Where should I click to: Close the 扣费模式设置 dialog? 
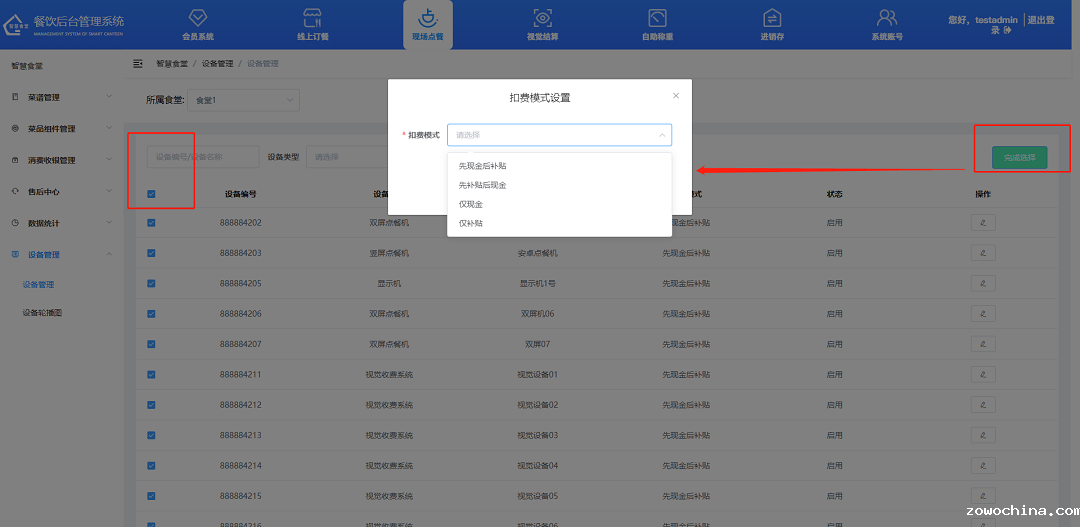tap(676, 96)
